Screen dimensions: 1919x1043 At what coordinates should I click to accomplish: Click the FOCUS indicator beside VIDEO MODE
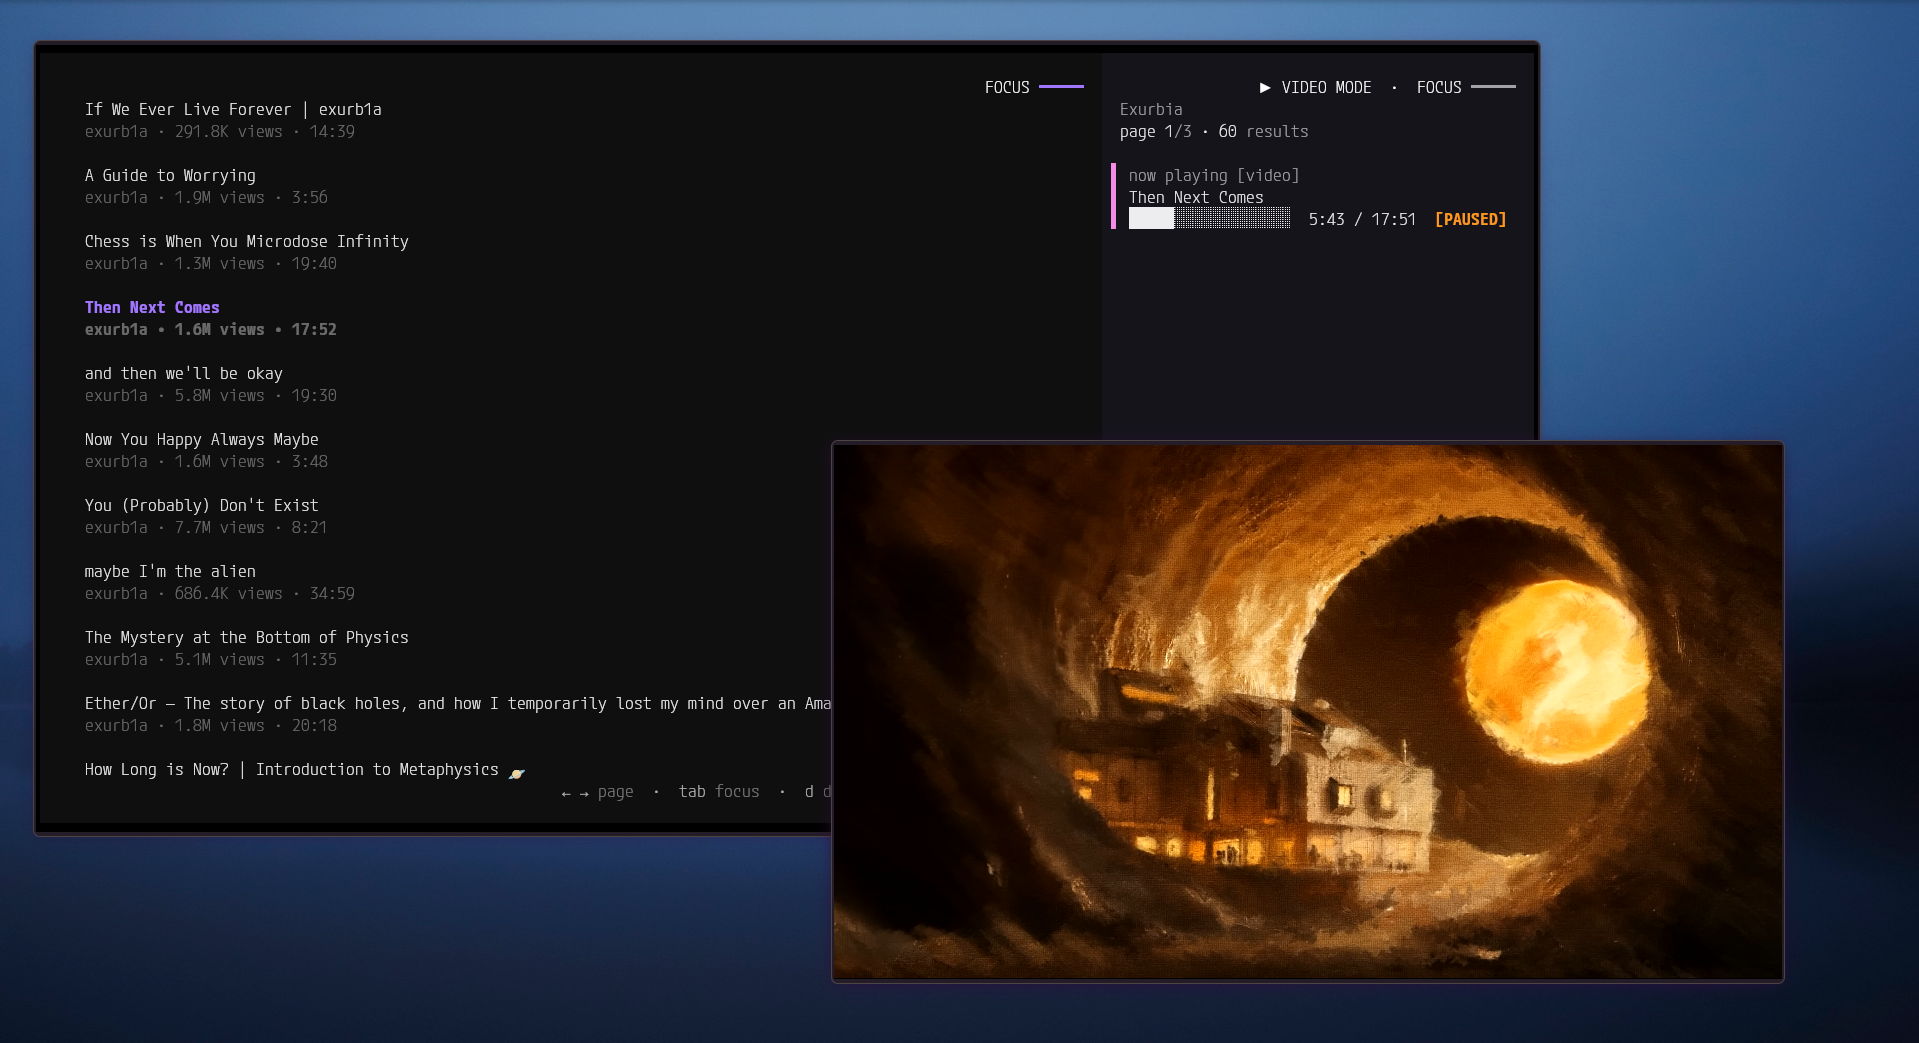click(1466, 88)
